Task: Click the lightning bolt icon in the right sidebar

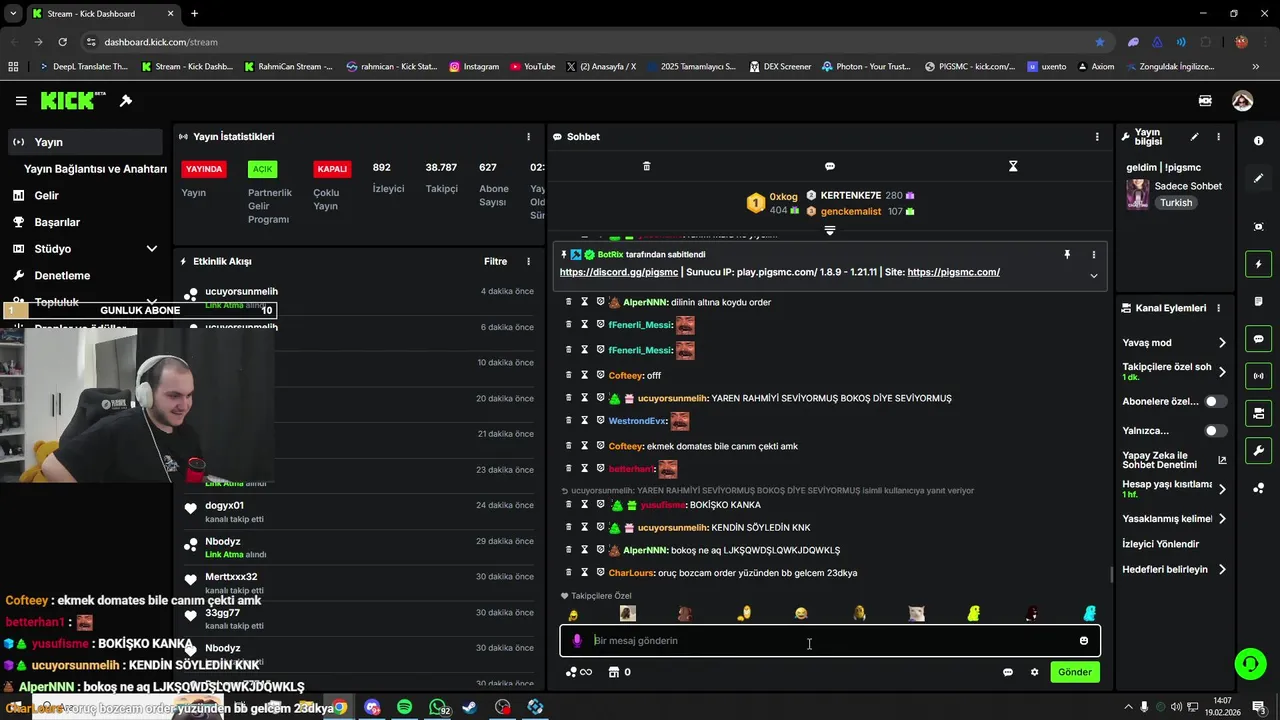Action: tap(1258, 264)
